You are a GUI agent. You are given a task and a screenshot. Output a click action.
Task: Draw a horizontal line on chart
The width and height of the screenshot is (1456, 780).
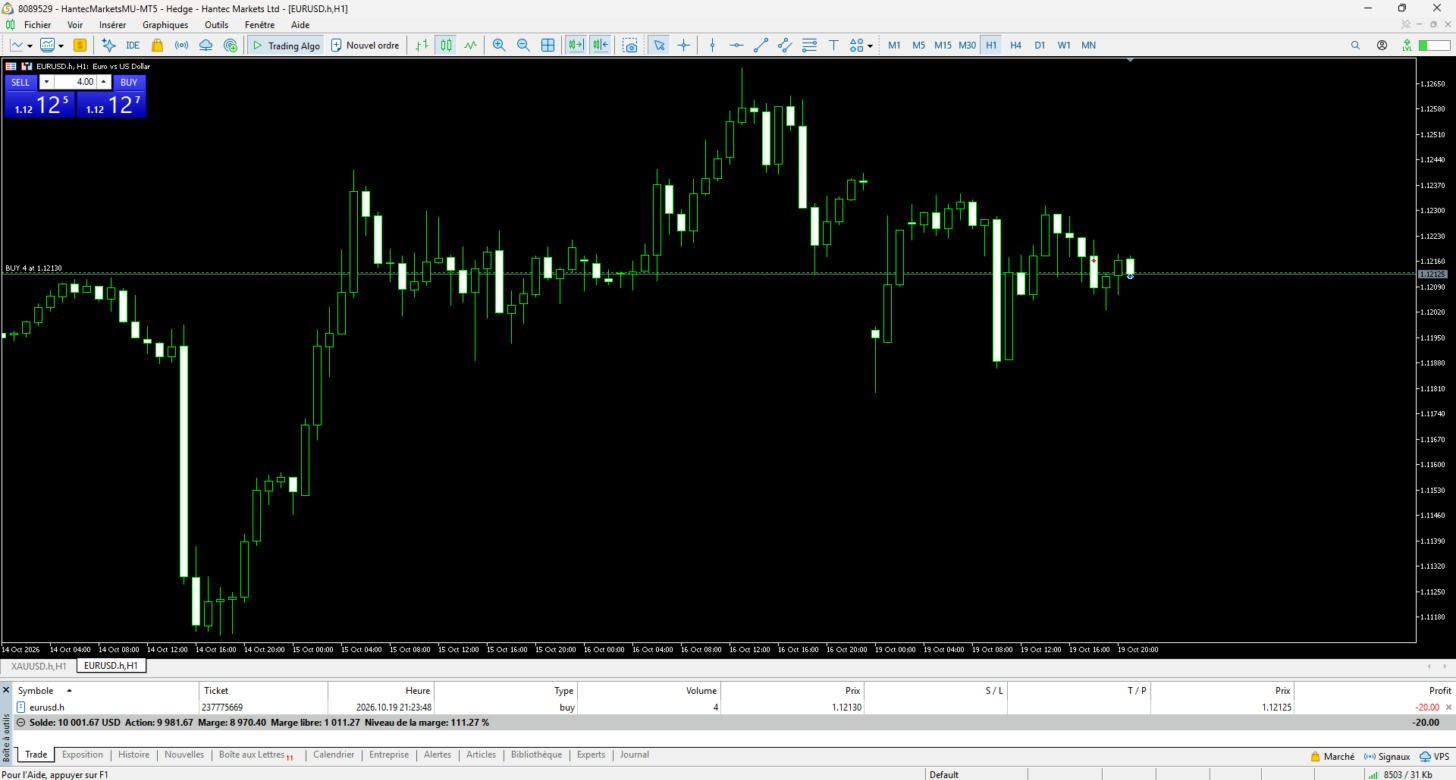736,45
